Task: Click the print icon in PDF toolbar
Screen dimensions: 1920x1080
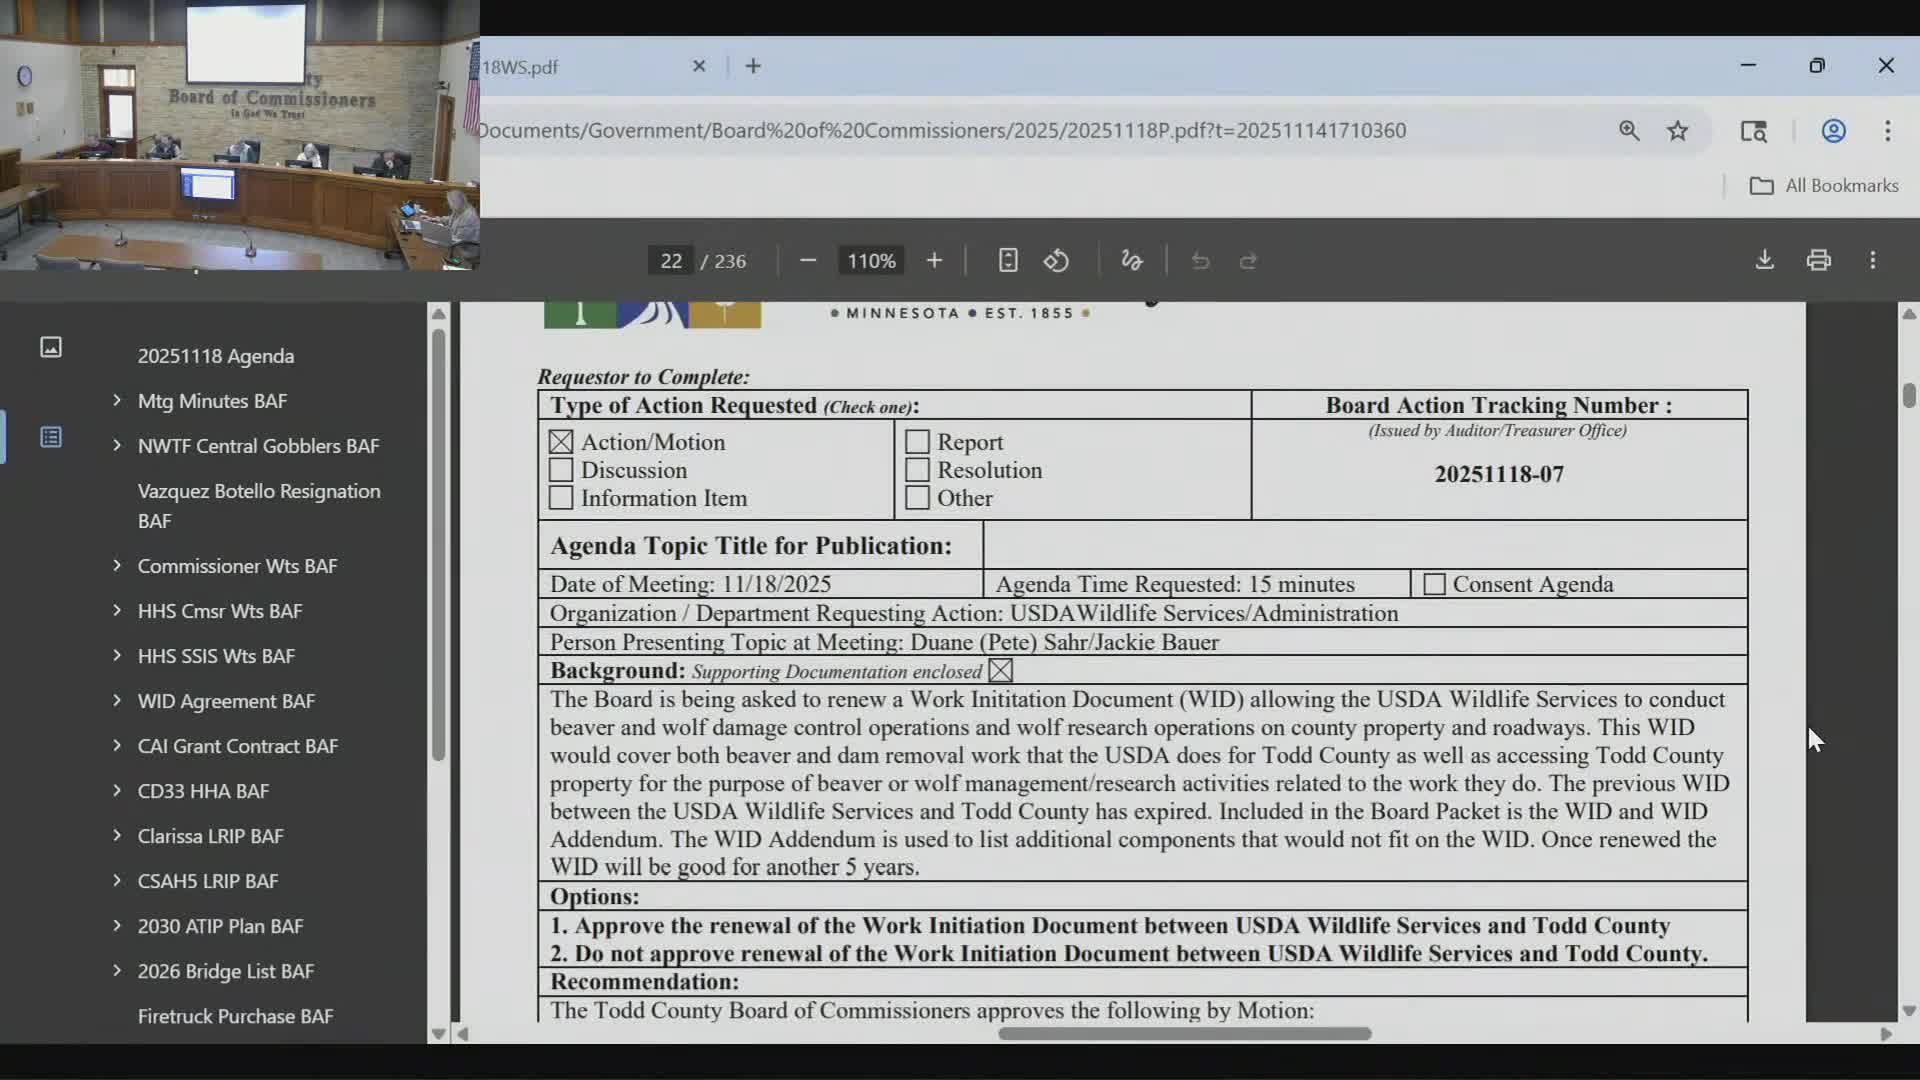Action: click(x=1818, y=260)
